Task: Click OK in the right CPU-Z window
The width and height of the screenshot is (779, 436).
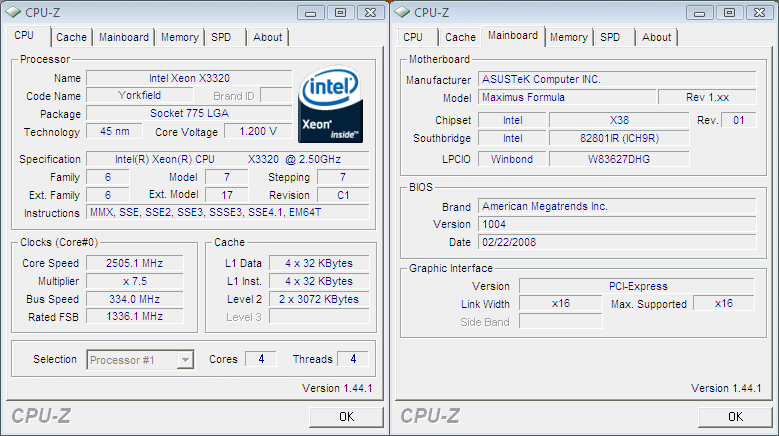Action: (735, 417)
